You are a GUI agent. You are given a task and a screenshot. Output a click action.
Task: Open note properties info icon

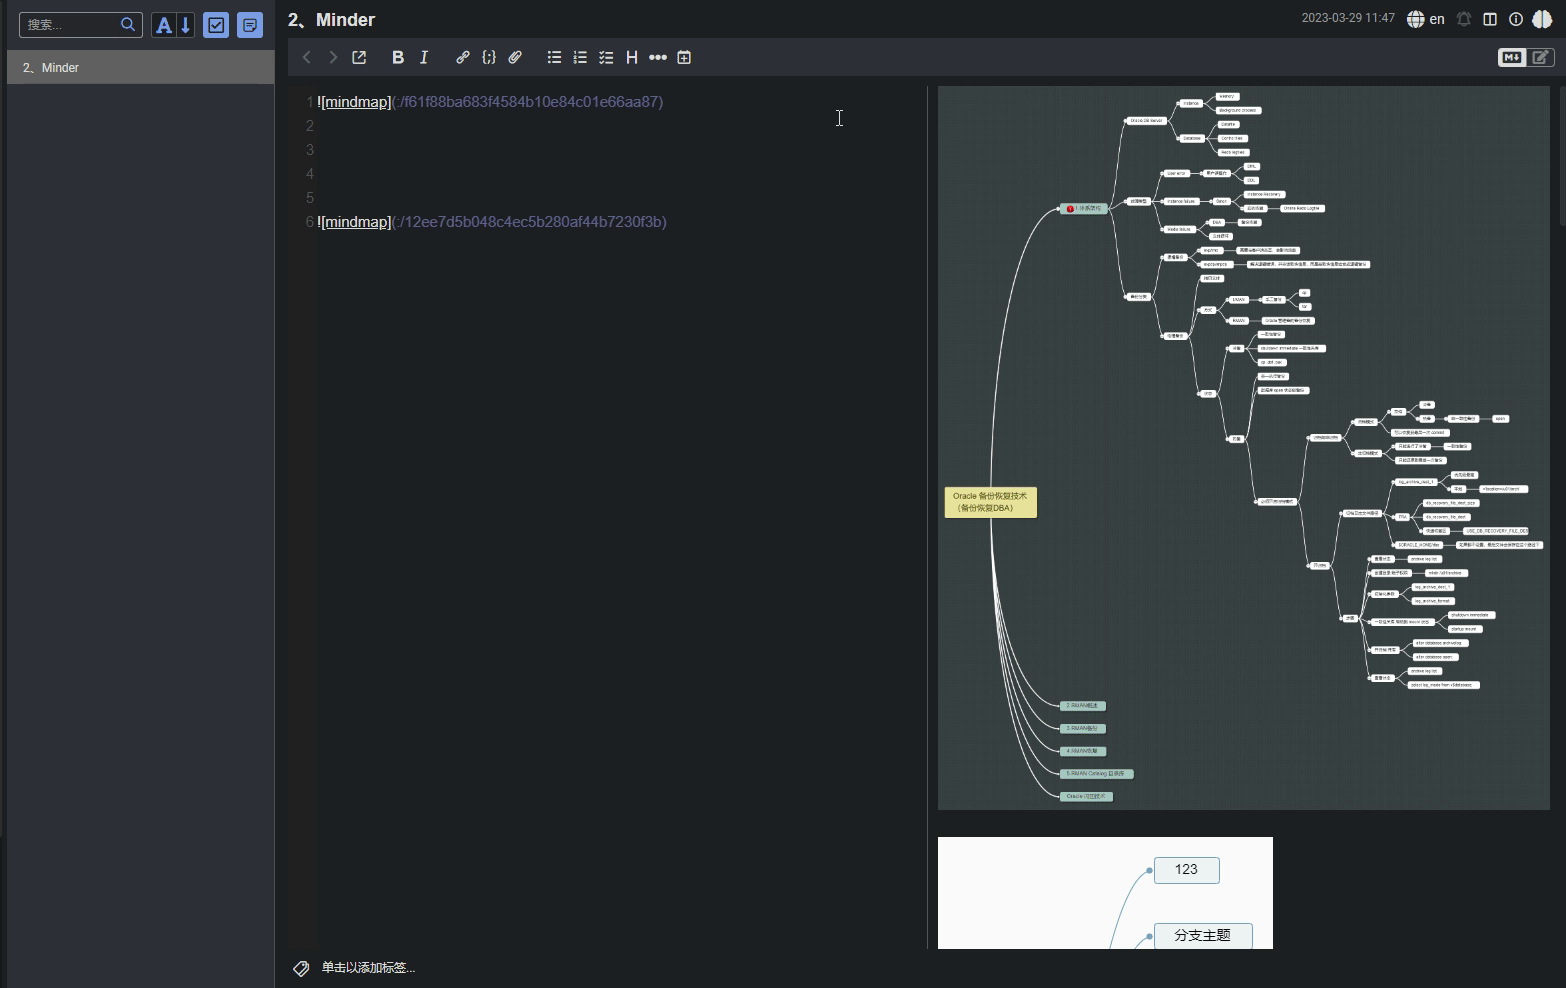click(x=1516, y=19)
